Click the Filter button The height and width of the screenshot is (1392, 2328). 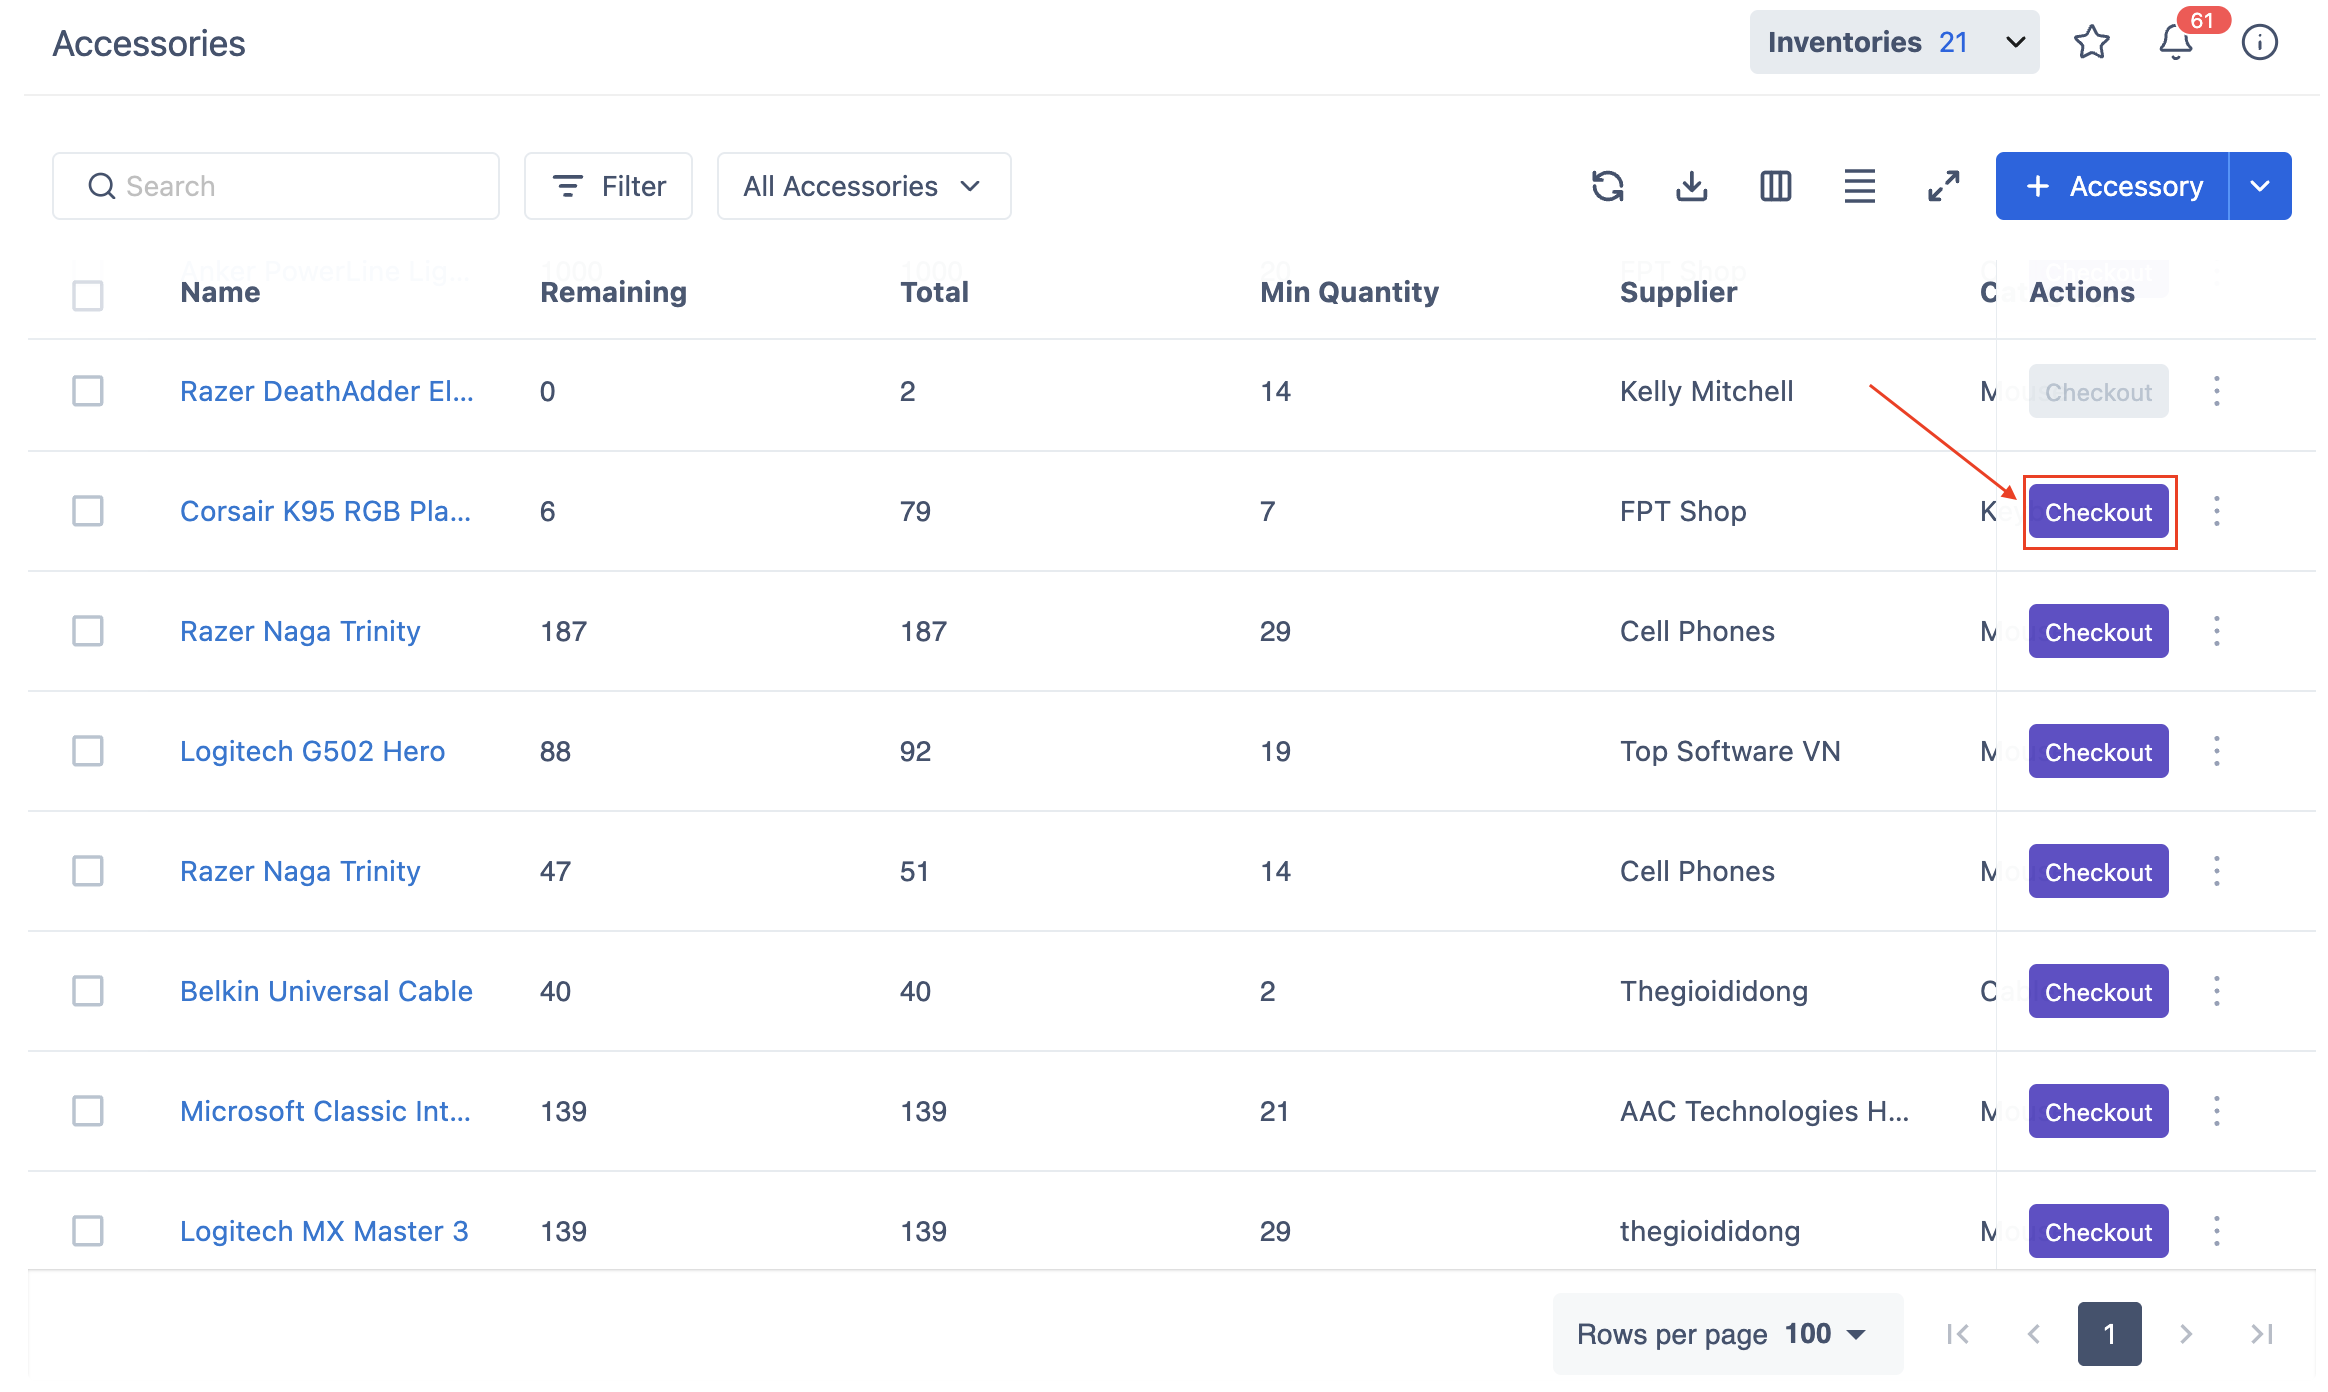click(608, 186)
